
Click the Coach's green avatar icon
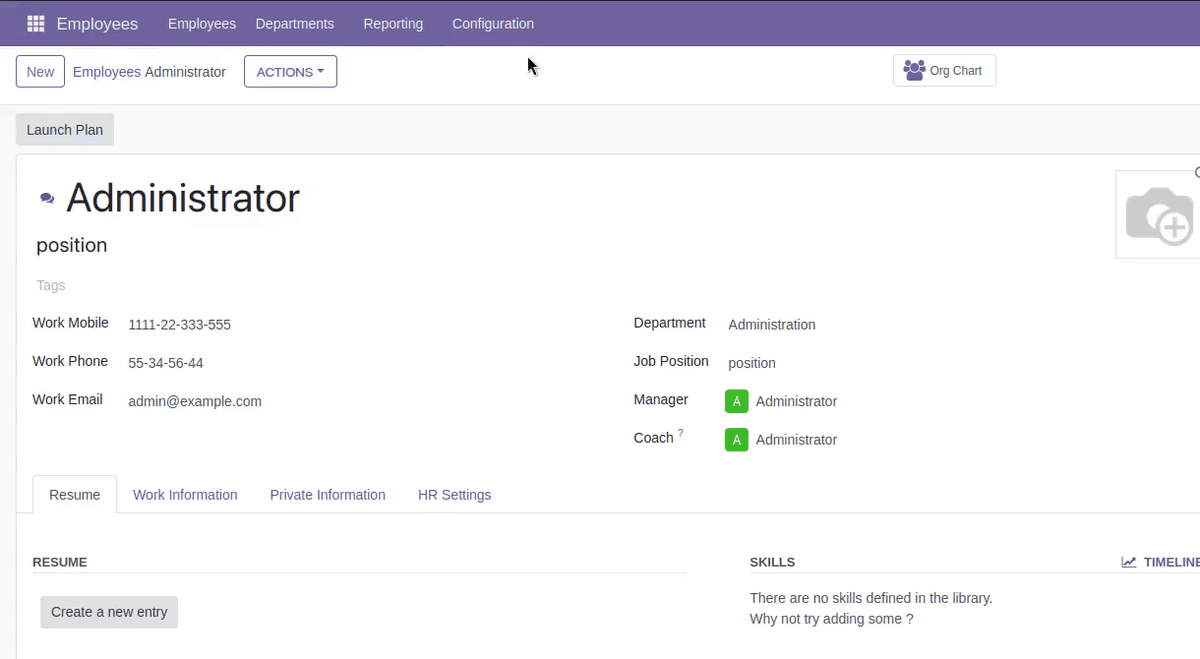tap(736, 440)
